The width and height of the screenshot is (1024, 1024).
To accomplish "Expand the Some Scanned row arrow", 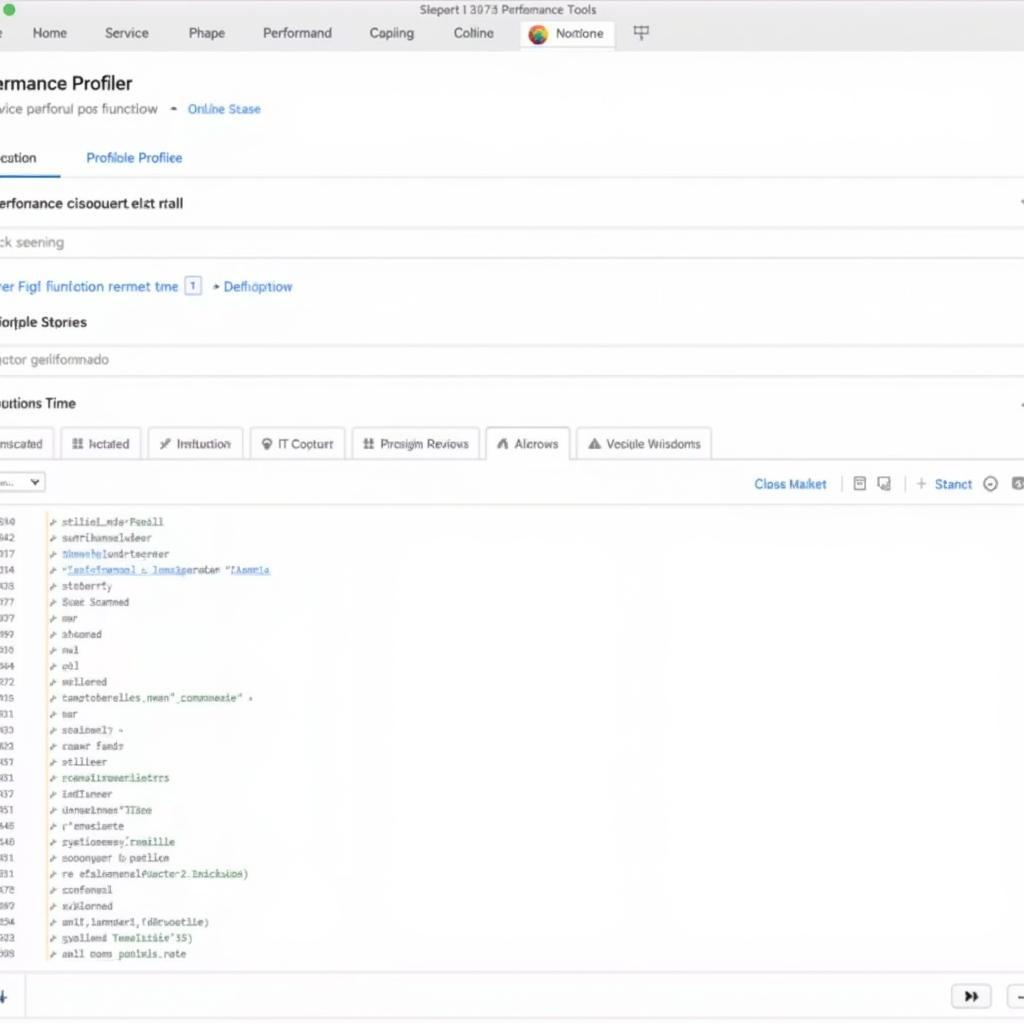I will [53, 602].
